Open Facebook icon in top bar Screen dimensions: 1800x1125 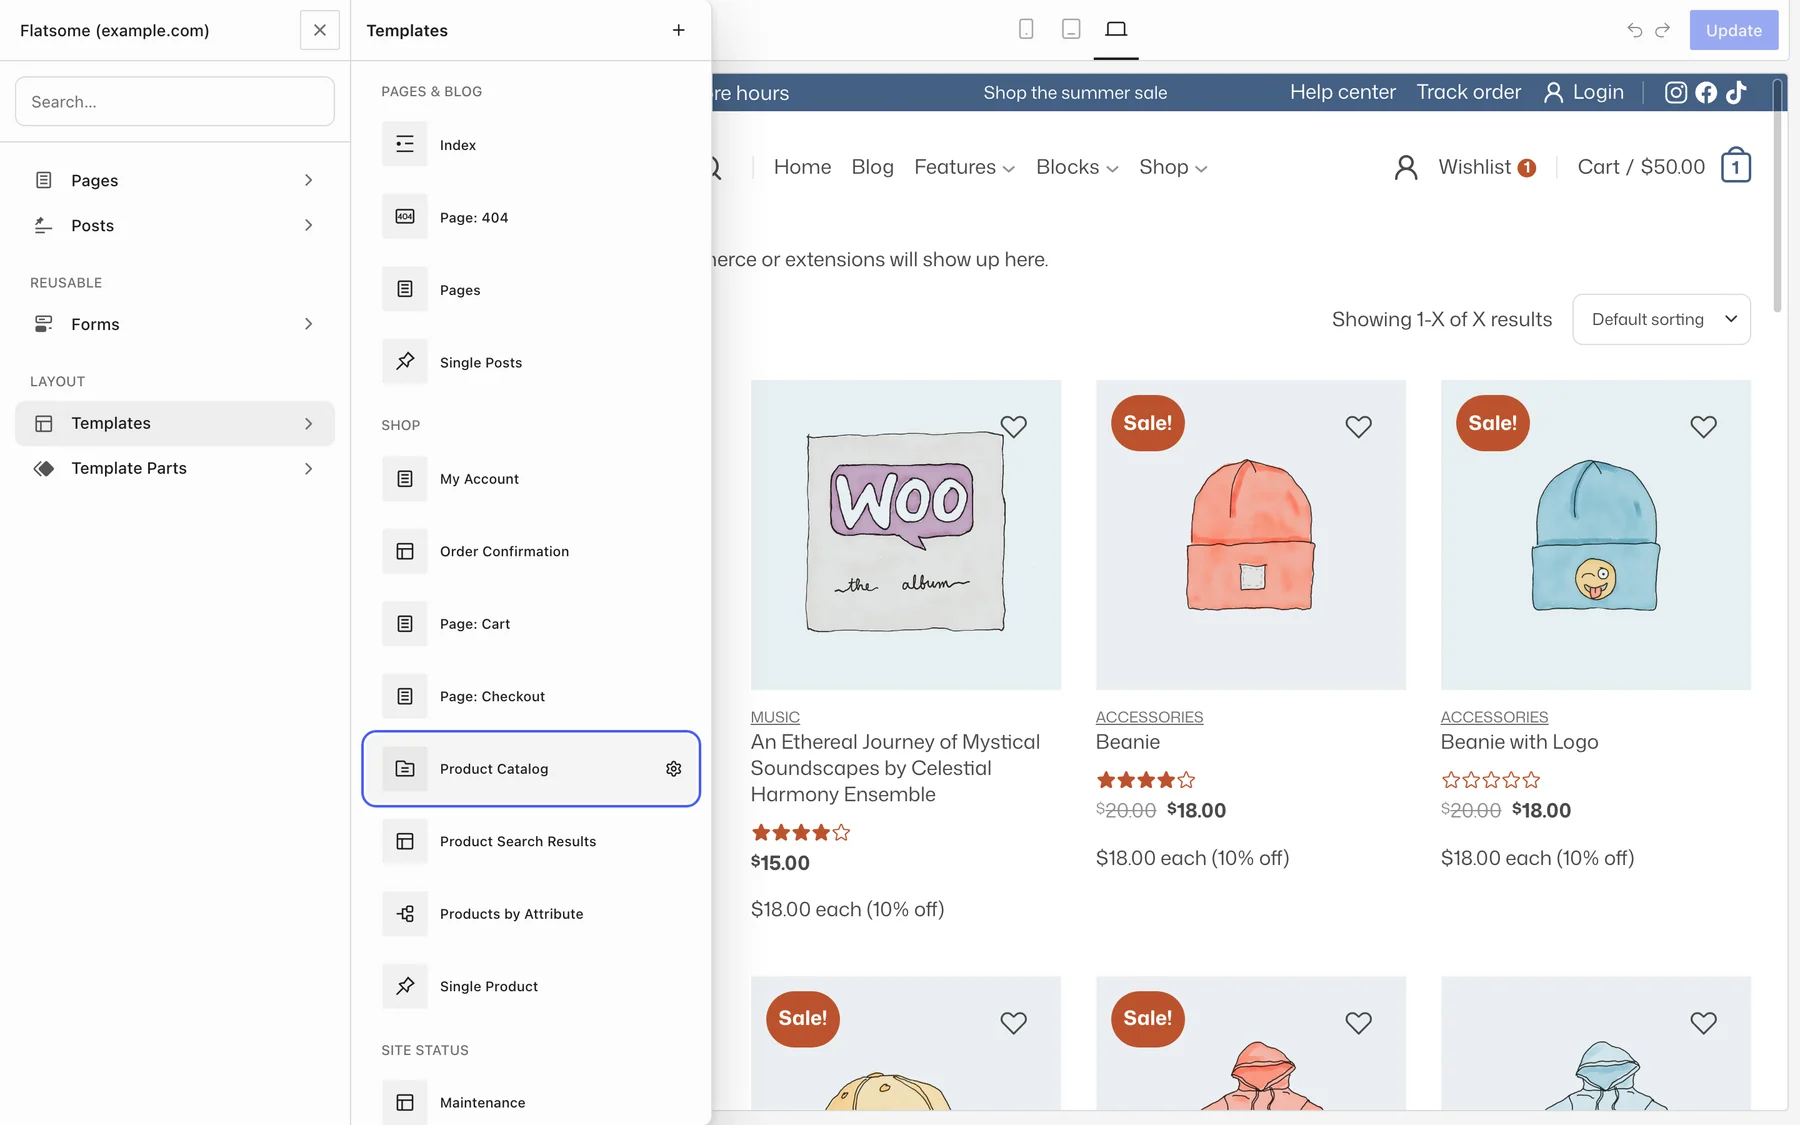click(x=1706, y=93)
